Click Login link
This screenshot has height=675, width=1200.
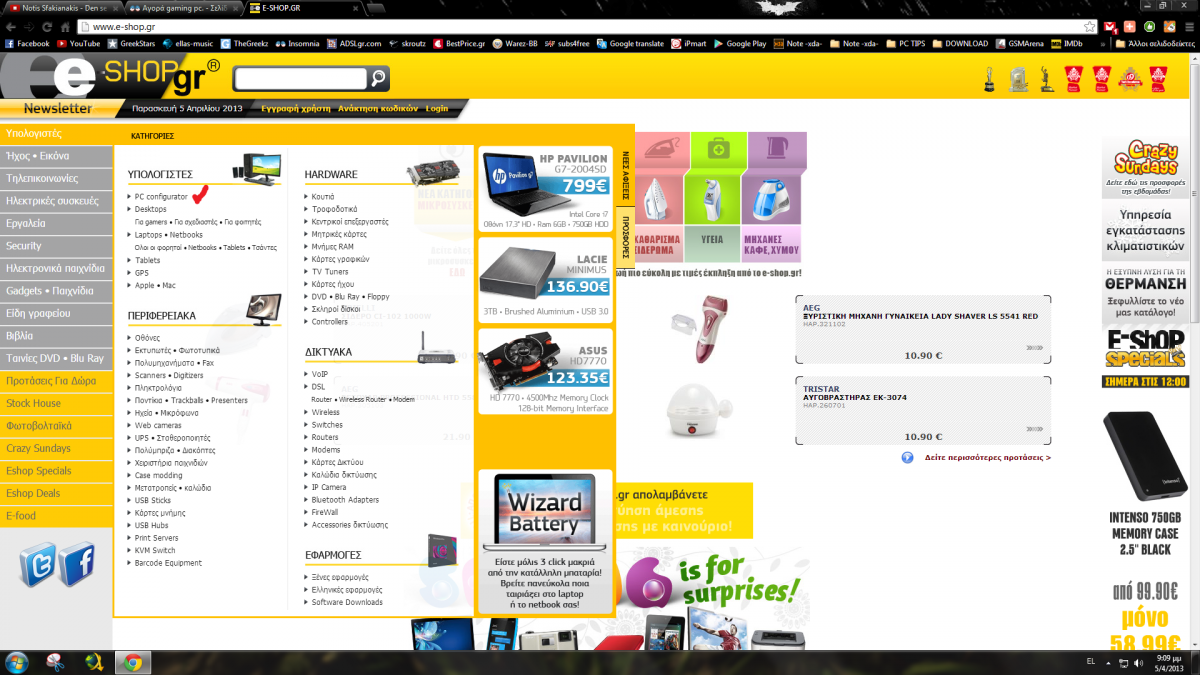[437, 108]
